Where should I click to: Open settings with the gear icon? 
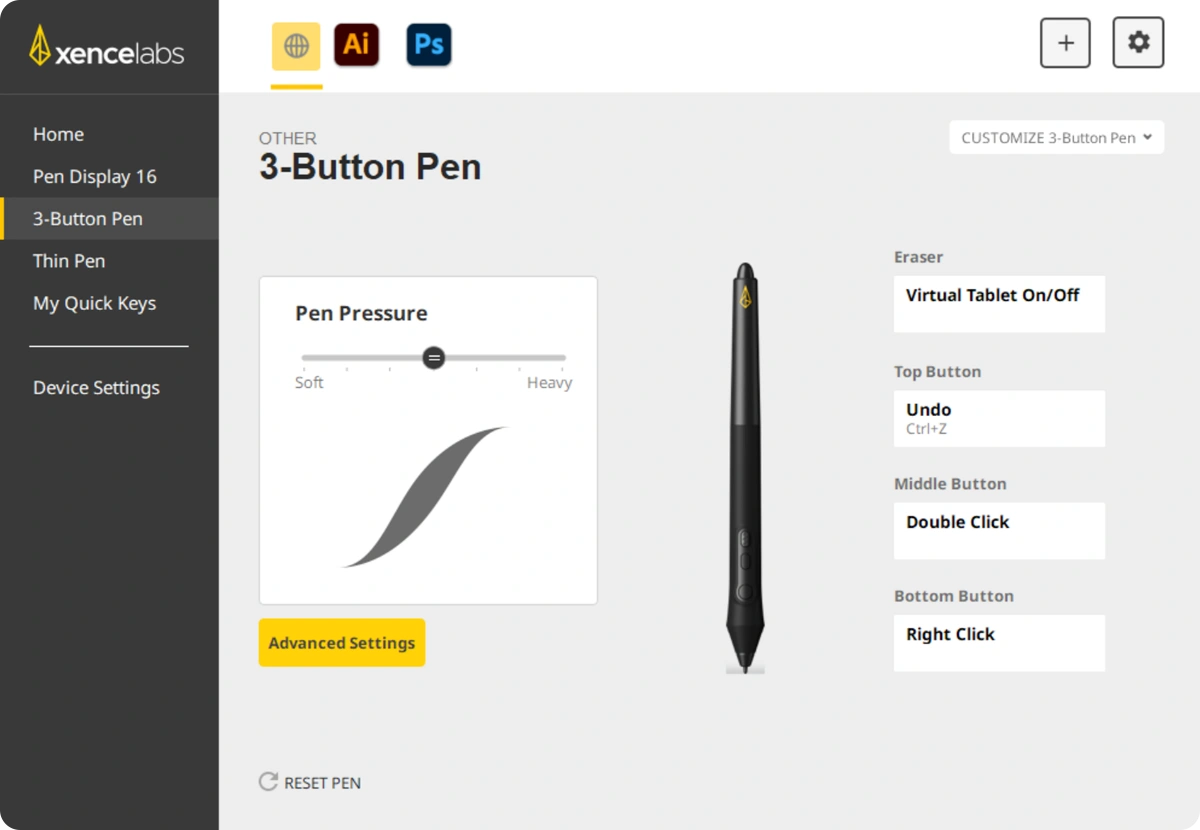[1138, 42]
